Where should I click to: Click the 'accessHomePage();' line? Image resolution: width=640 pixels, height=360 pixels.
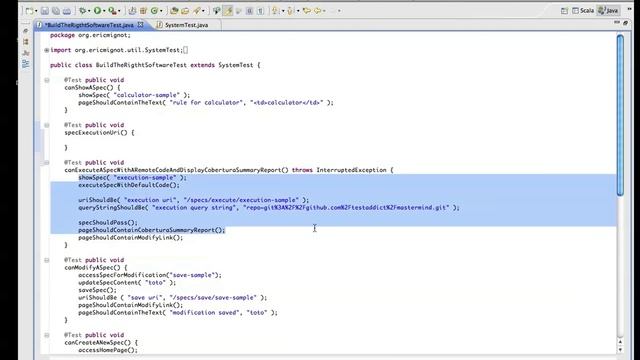click(108, 350)
